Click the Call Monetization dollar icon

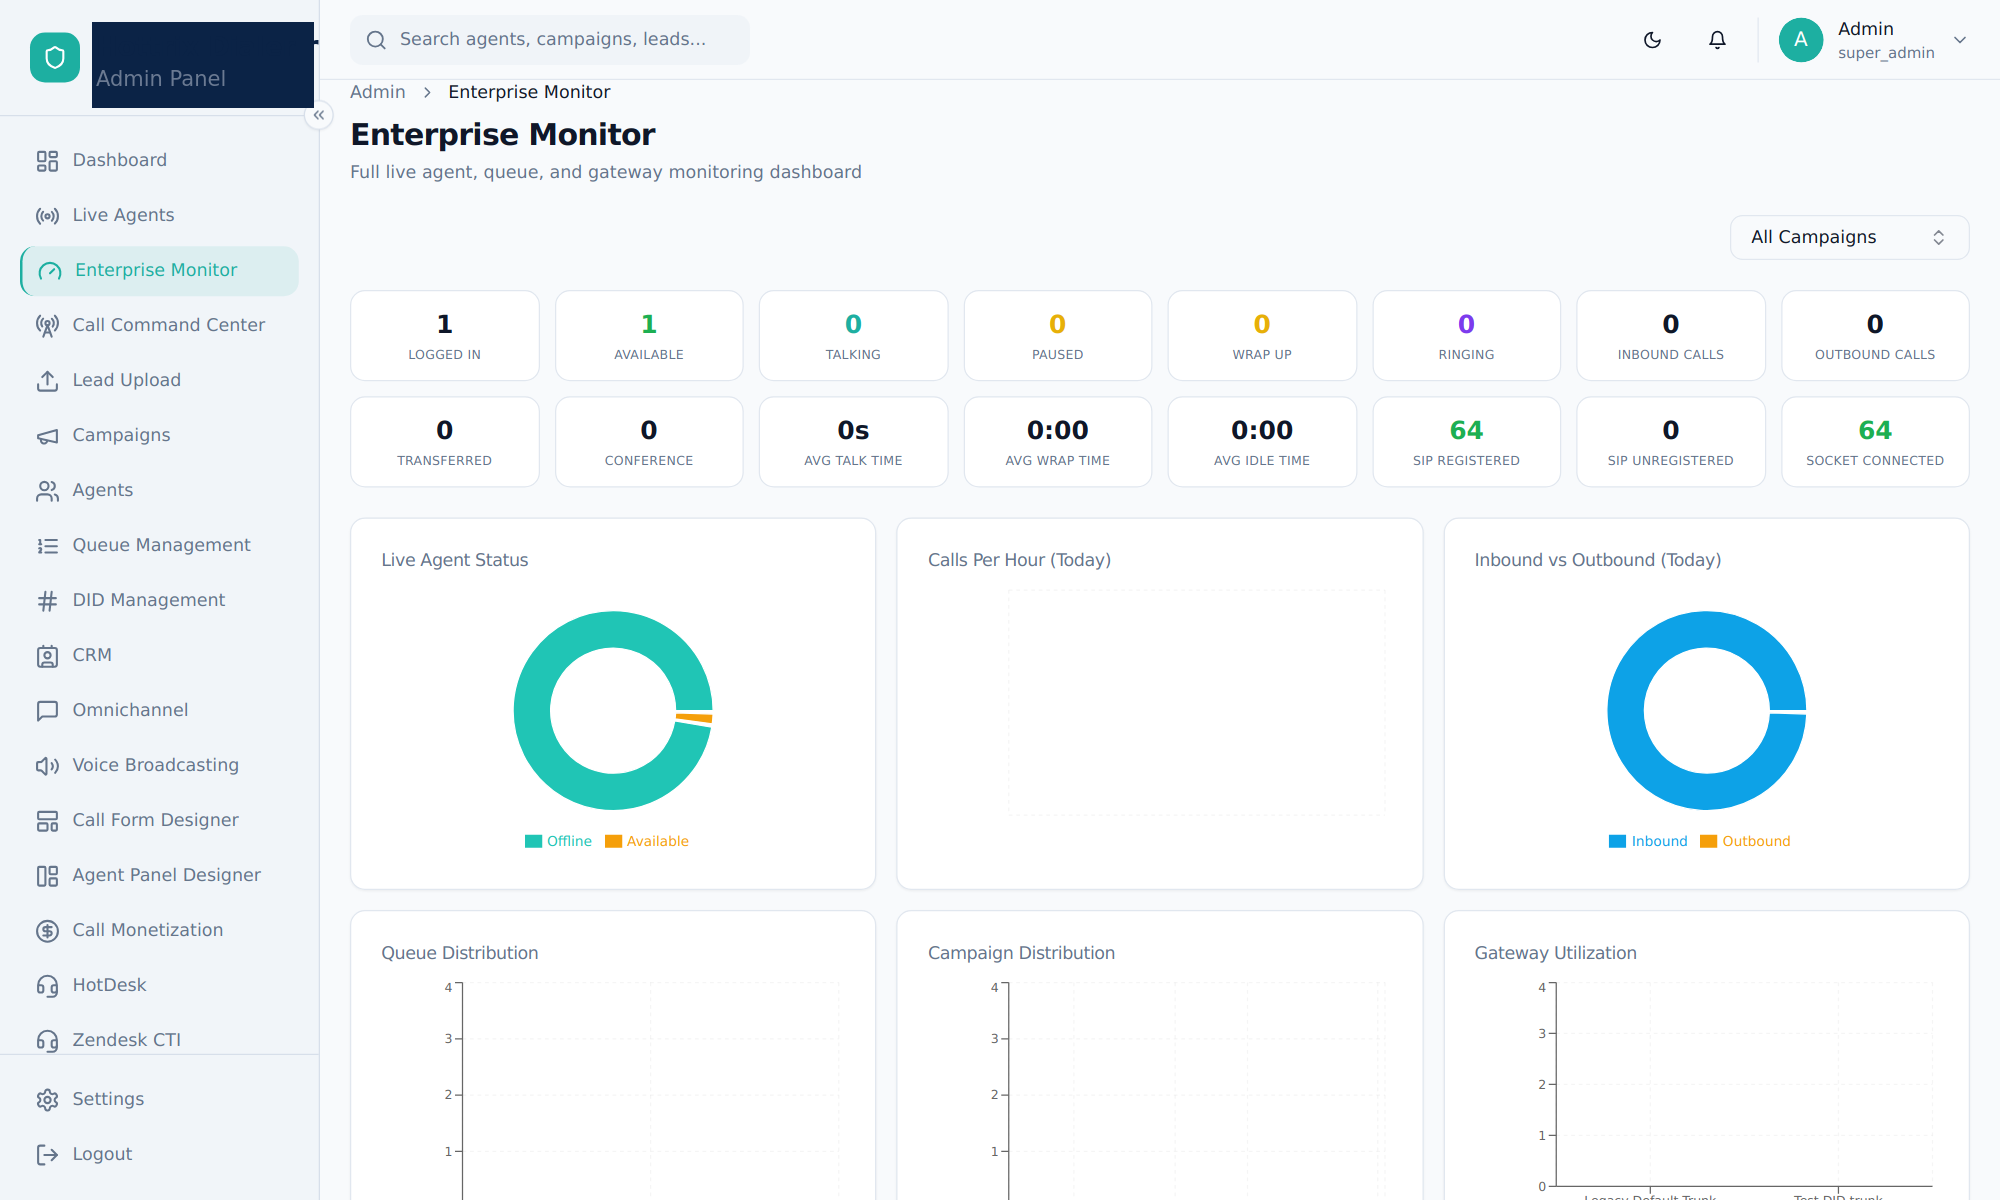tap(47, 931)
